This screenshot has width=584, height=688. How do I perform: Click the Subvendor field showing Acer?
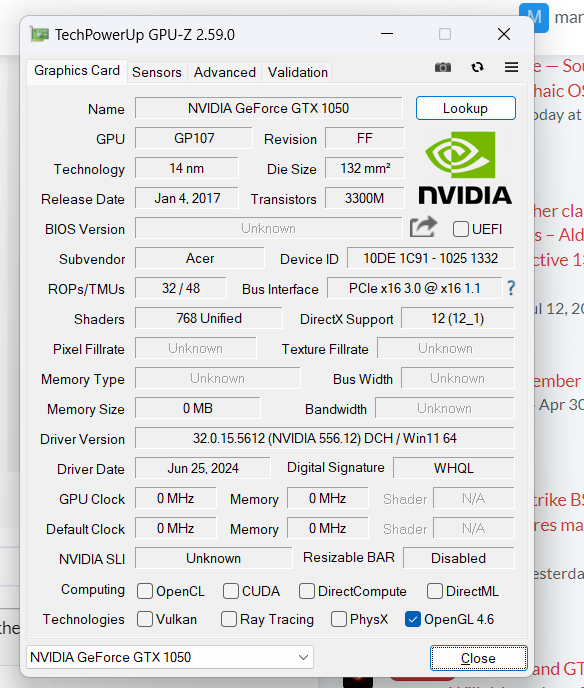pos(200,258)
